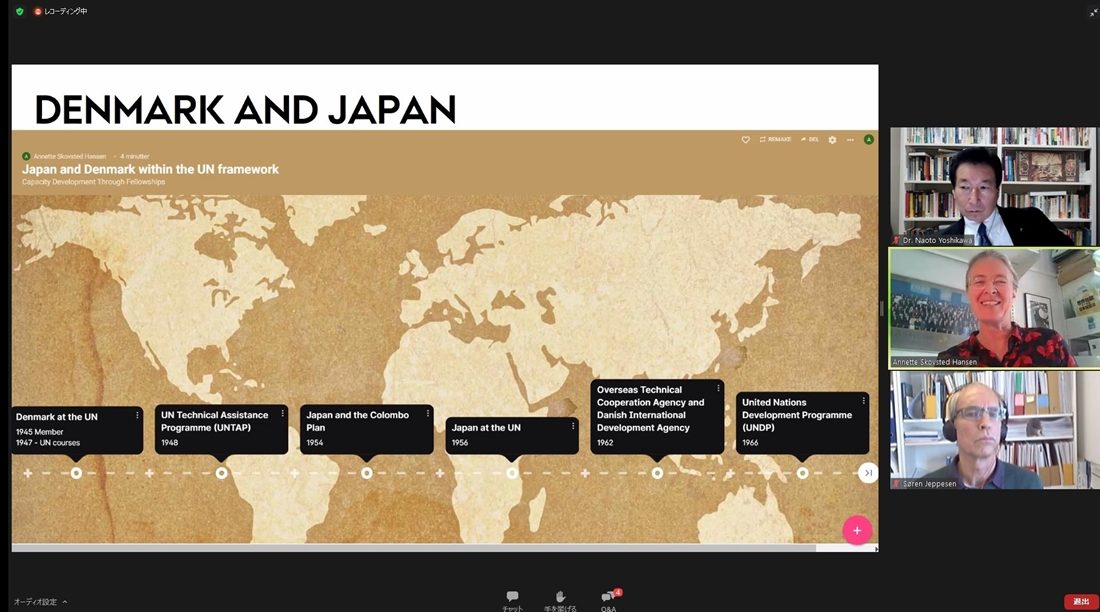The width and height of the screenshot is (1100, 612).
Task: Select the timeline marker under Japan at the UN
Action: [x=512, y=473]
